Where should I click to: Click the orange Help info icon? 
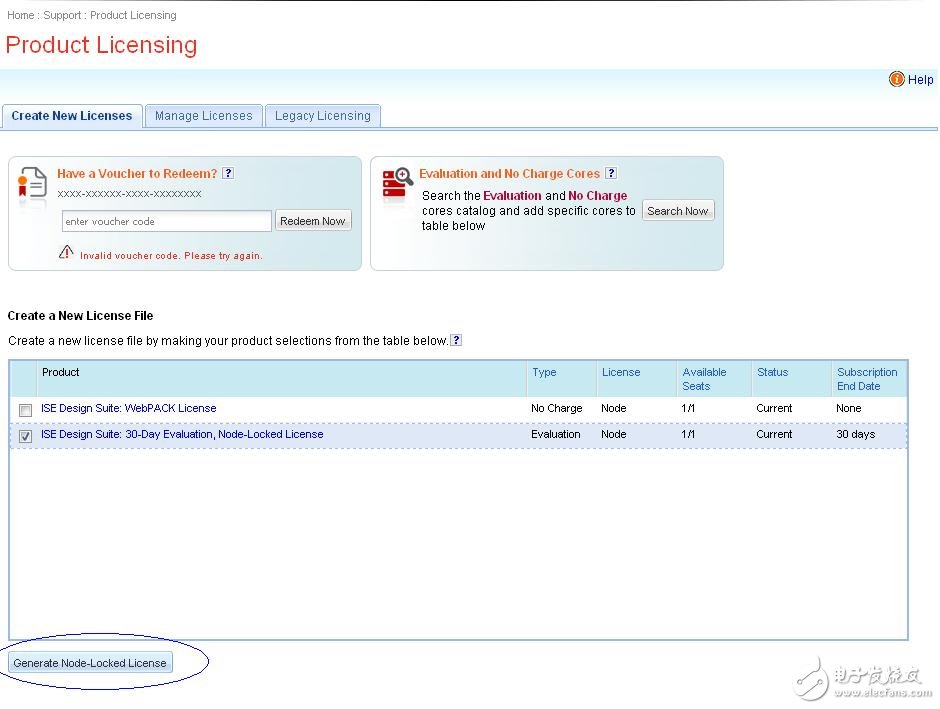click(896, 79)
